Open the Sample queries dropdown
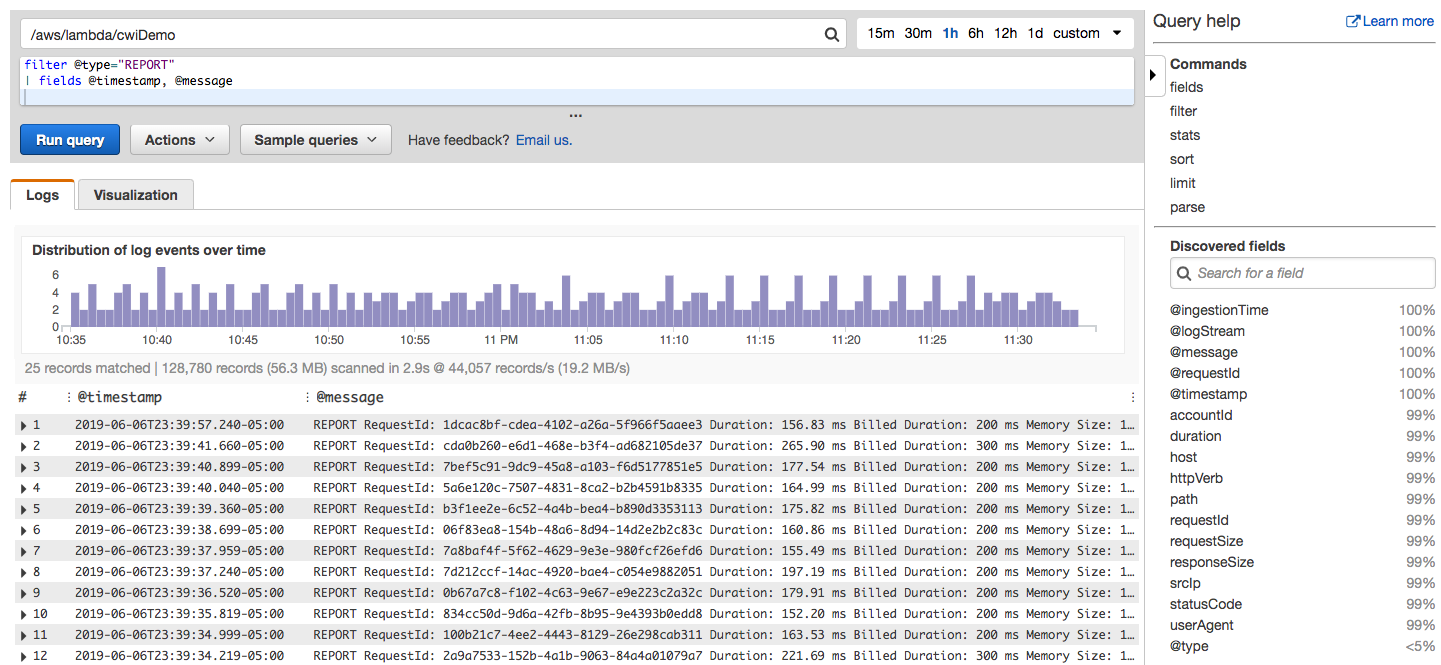 point(315,139)
